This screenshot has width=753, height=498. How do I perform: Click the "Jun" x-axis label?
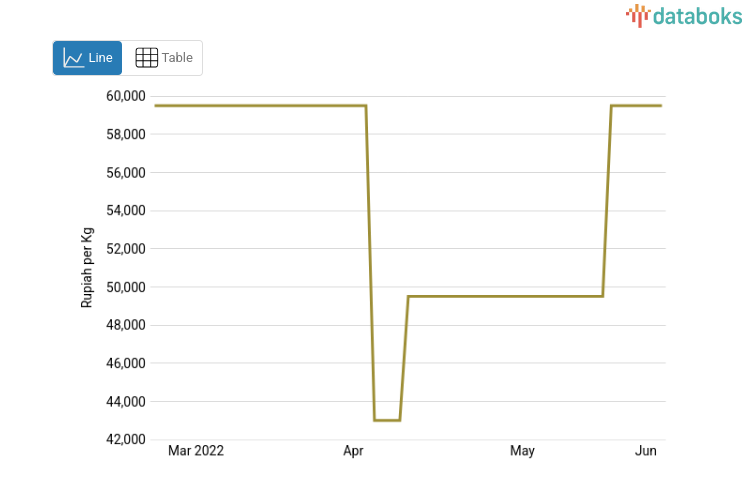(646, 451)
